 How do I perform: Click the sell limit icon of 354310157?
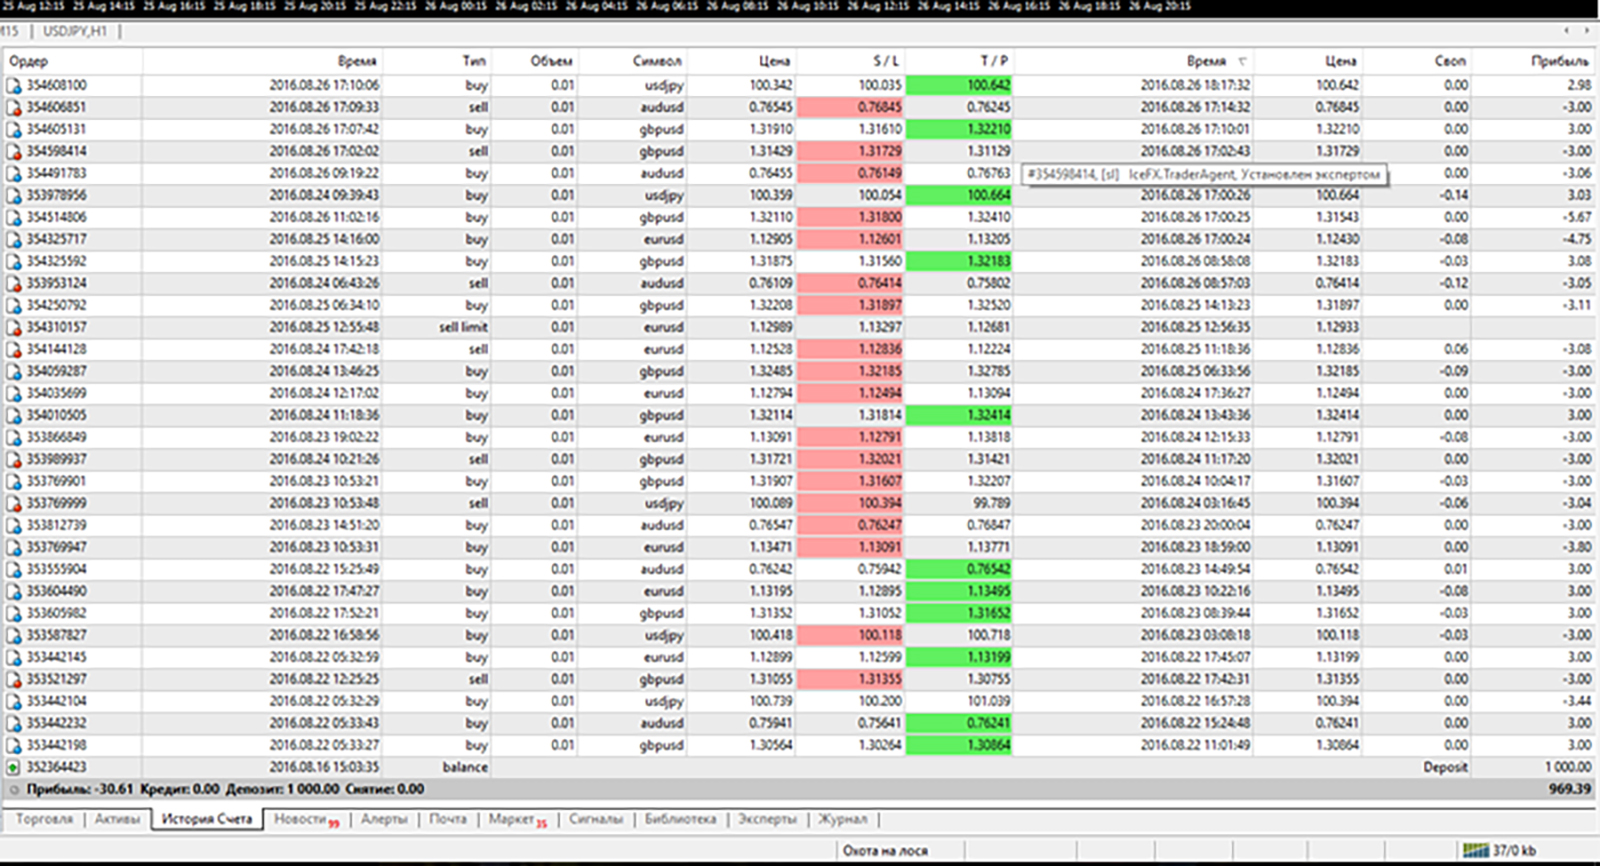(14, 328)
